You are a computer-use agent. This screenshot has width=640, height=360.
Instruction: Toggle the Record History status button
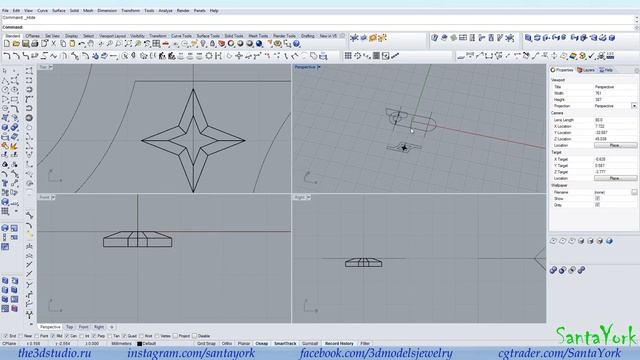[x=339, y=344]
